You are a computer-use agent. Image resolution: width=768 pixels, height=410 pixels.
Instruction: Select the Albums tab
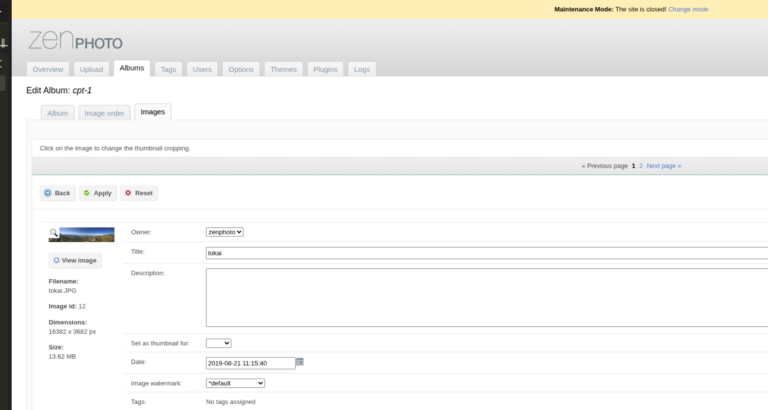[132, 68]
